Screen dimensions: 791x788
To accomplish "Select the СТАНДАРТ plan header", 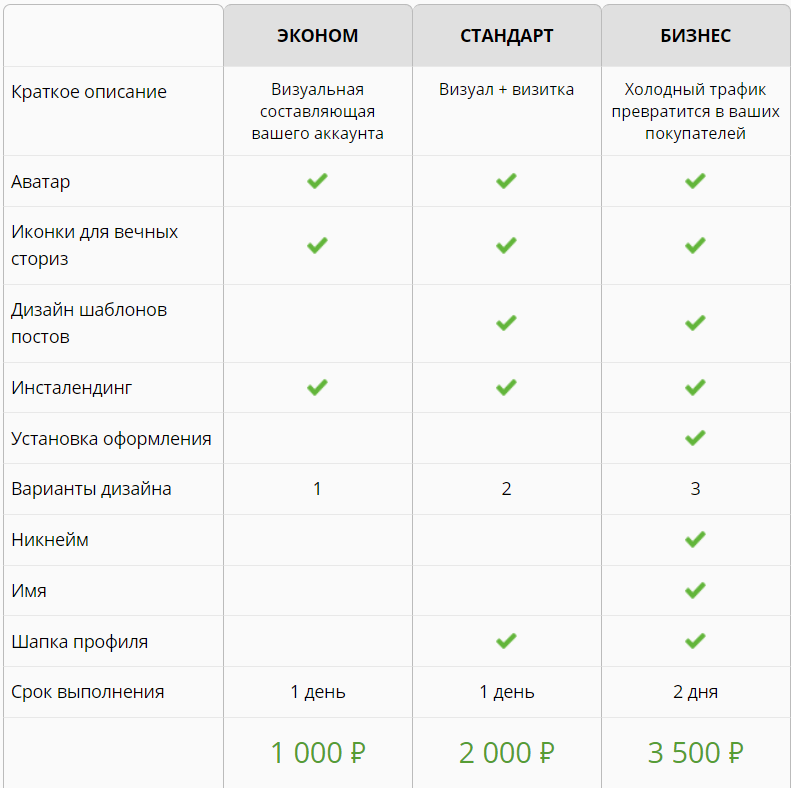I will point(506,36).
